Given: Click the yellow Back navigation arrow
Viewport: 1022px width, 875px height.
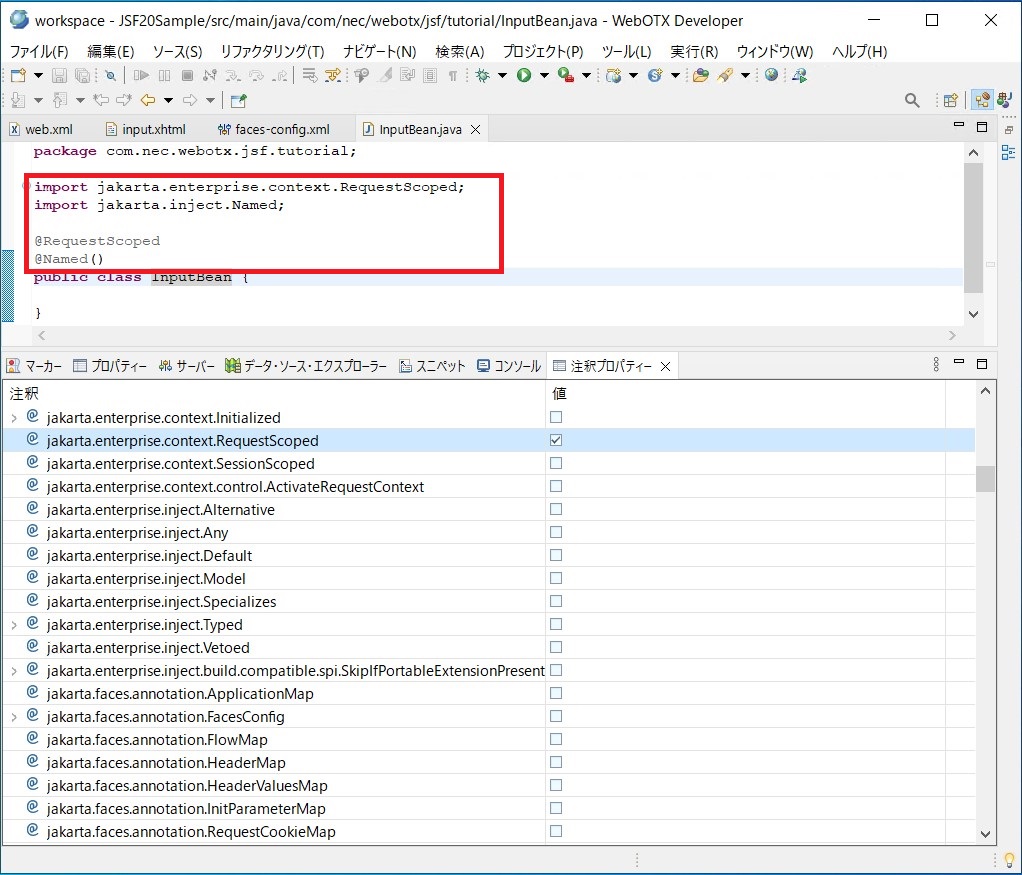Looking at the screenshot, I should [147, 100].
